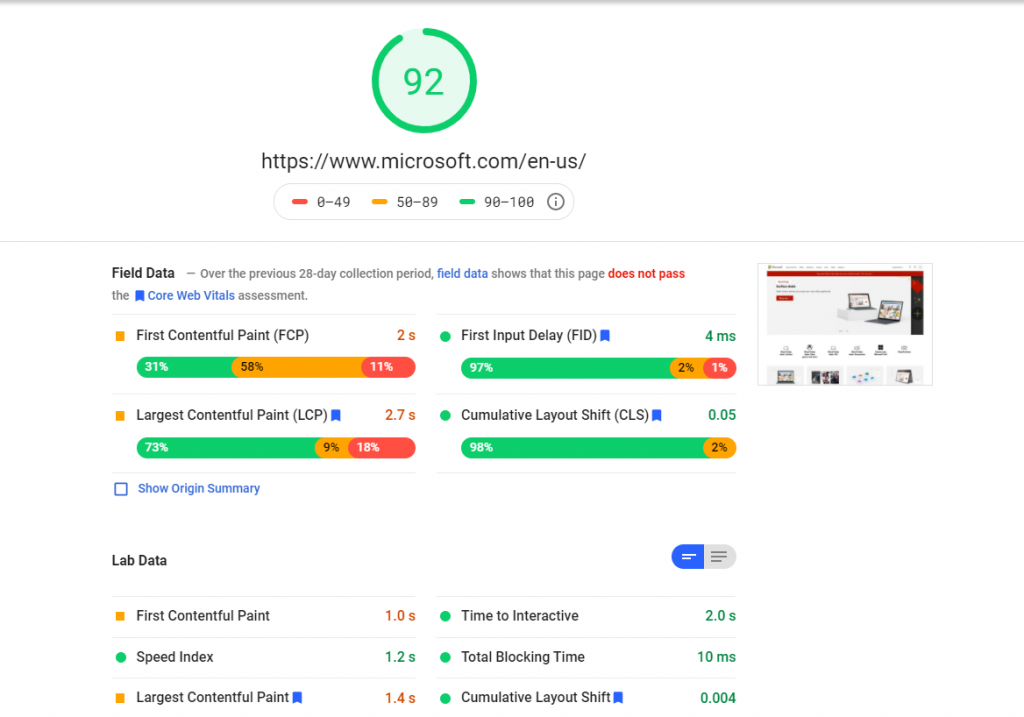Click the score legend info icon
The height and width of the screenshot is (717, 1024).
click(555, 202)
